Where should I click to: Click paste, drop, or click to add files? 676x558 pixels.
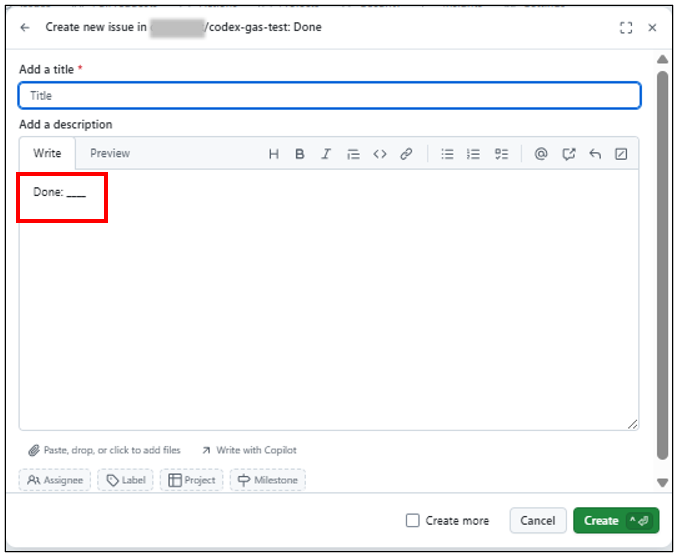(104, 450)
